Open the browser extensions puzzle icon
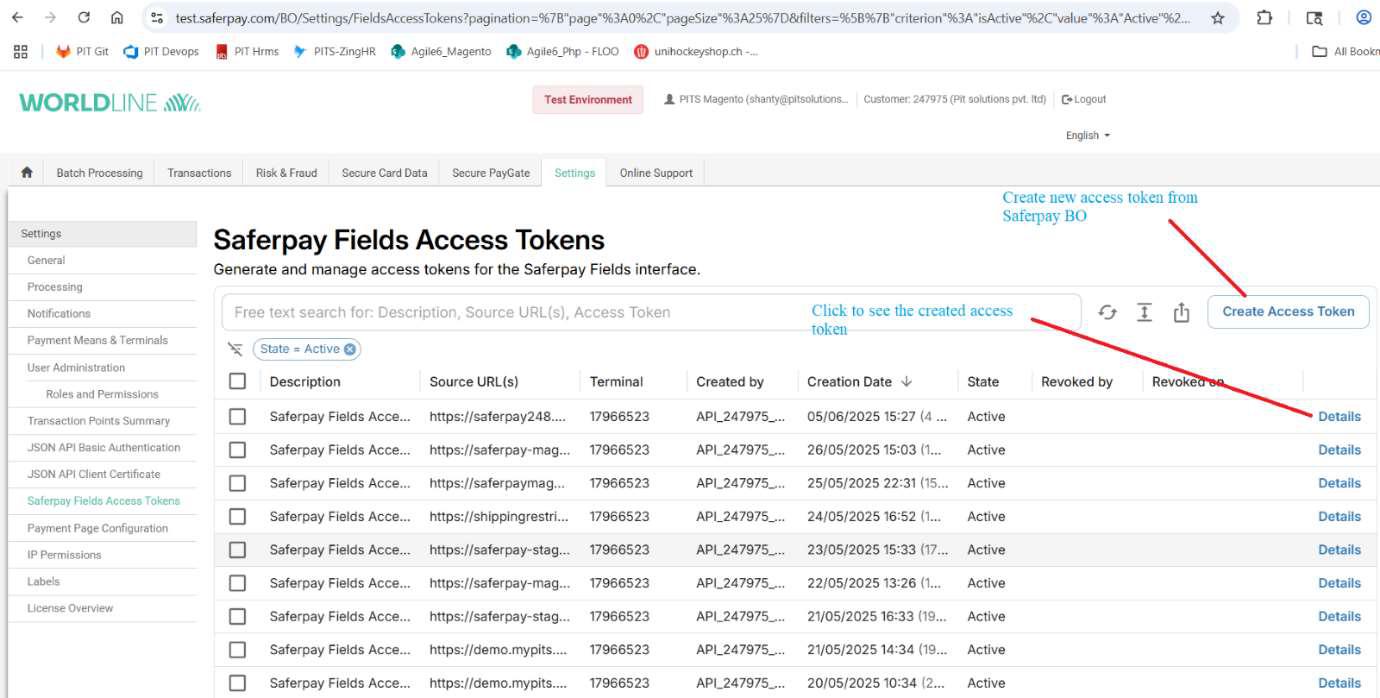Image resolution: width=1380 pixels, height=698 pixels. pos(1265,18)
